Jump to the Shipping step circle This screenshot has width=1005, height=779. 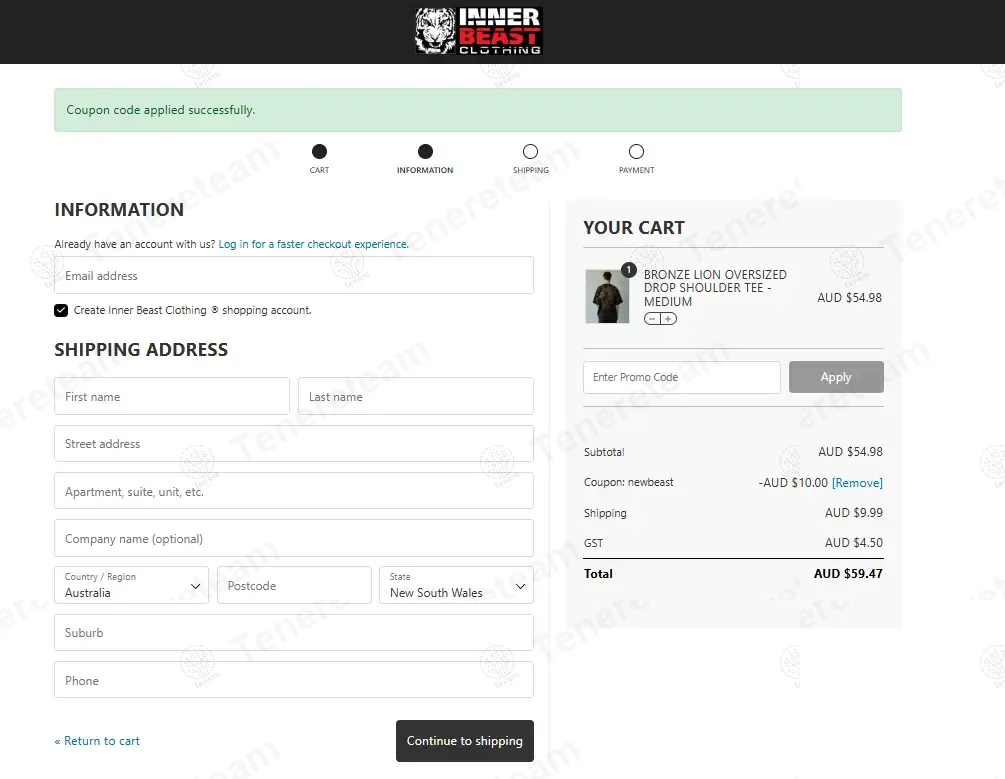click(x=530, y=151)
